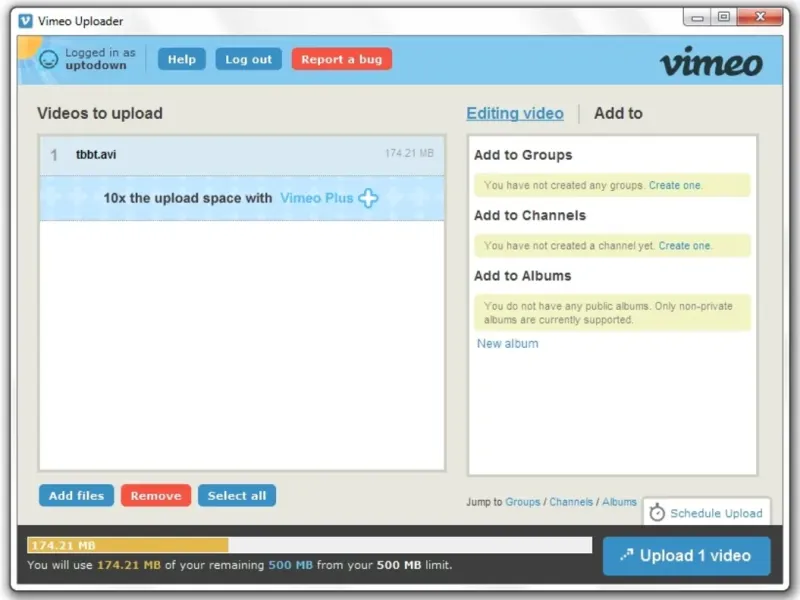Select the Add to tab

point(618,113)
